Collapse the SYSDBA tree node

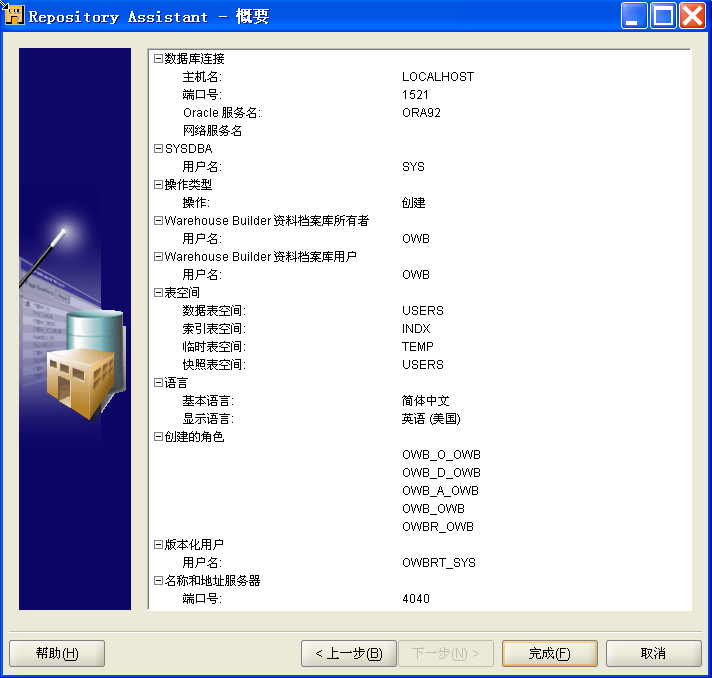(x=158, y=149)
